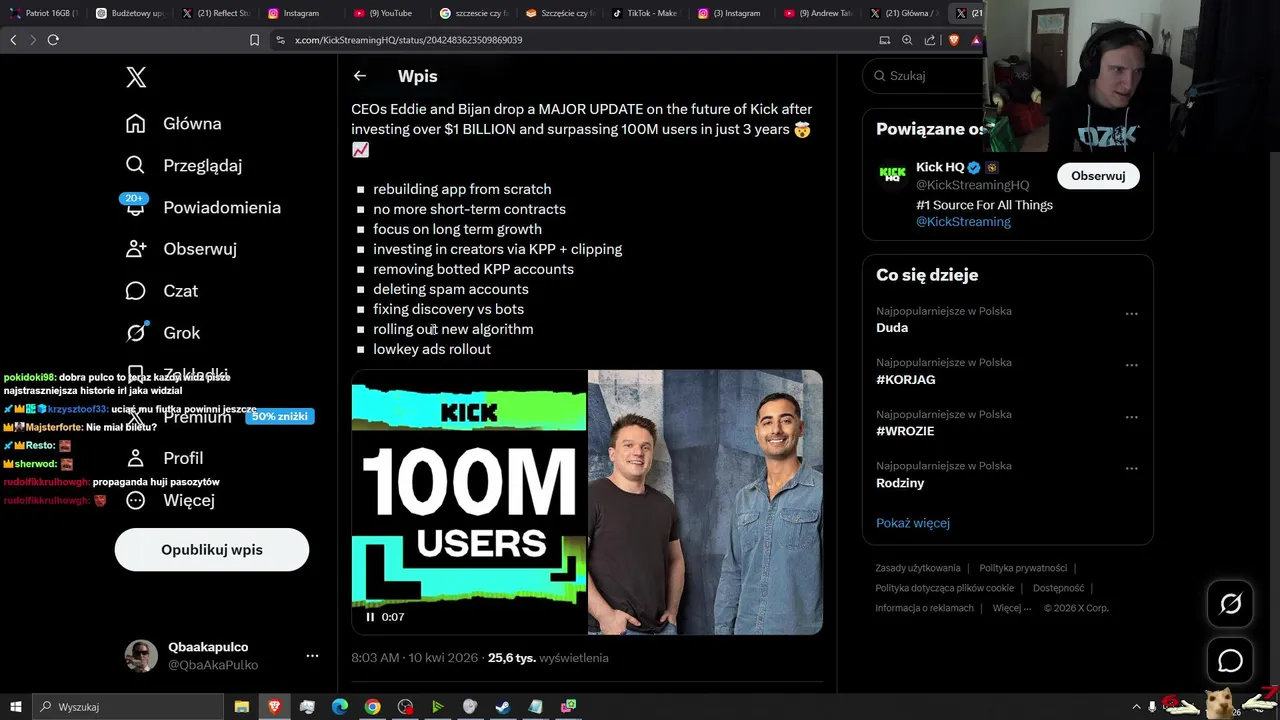The width and height of the screenshot is (1280, 720).
Task: Click 50% zniżki Premium badge
Action: pyautogui.click(x=279, y=416)
